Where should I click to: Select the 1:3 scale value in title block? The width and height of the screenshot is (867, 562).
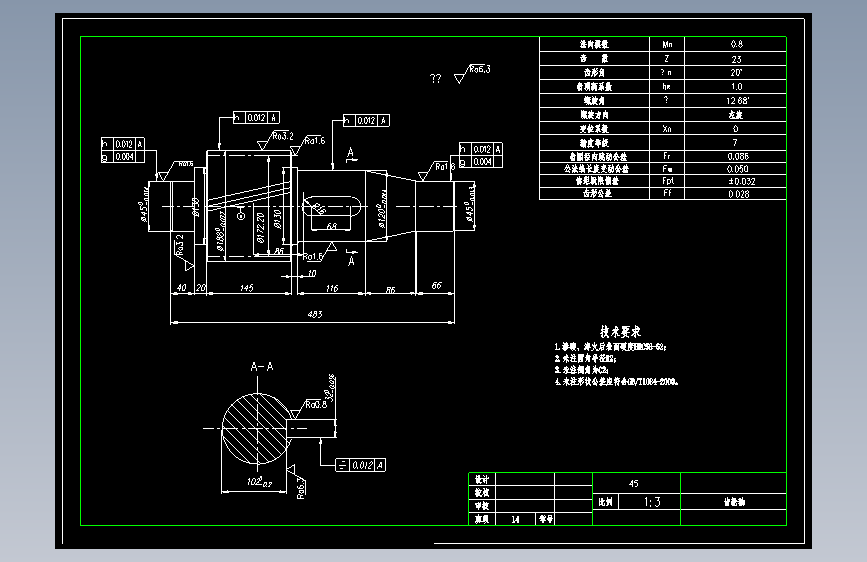point(652,502)
